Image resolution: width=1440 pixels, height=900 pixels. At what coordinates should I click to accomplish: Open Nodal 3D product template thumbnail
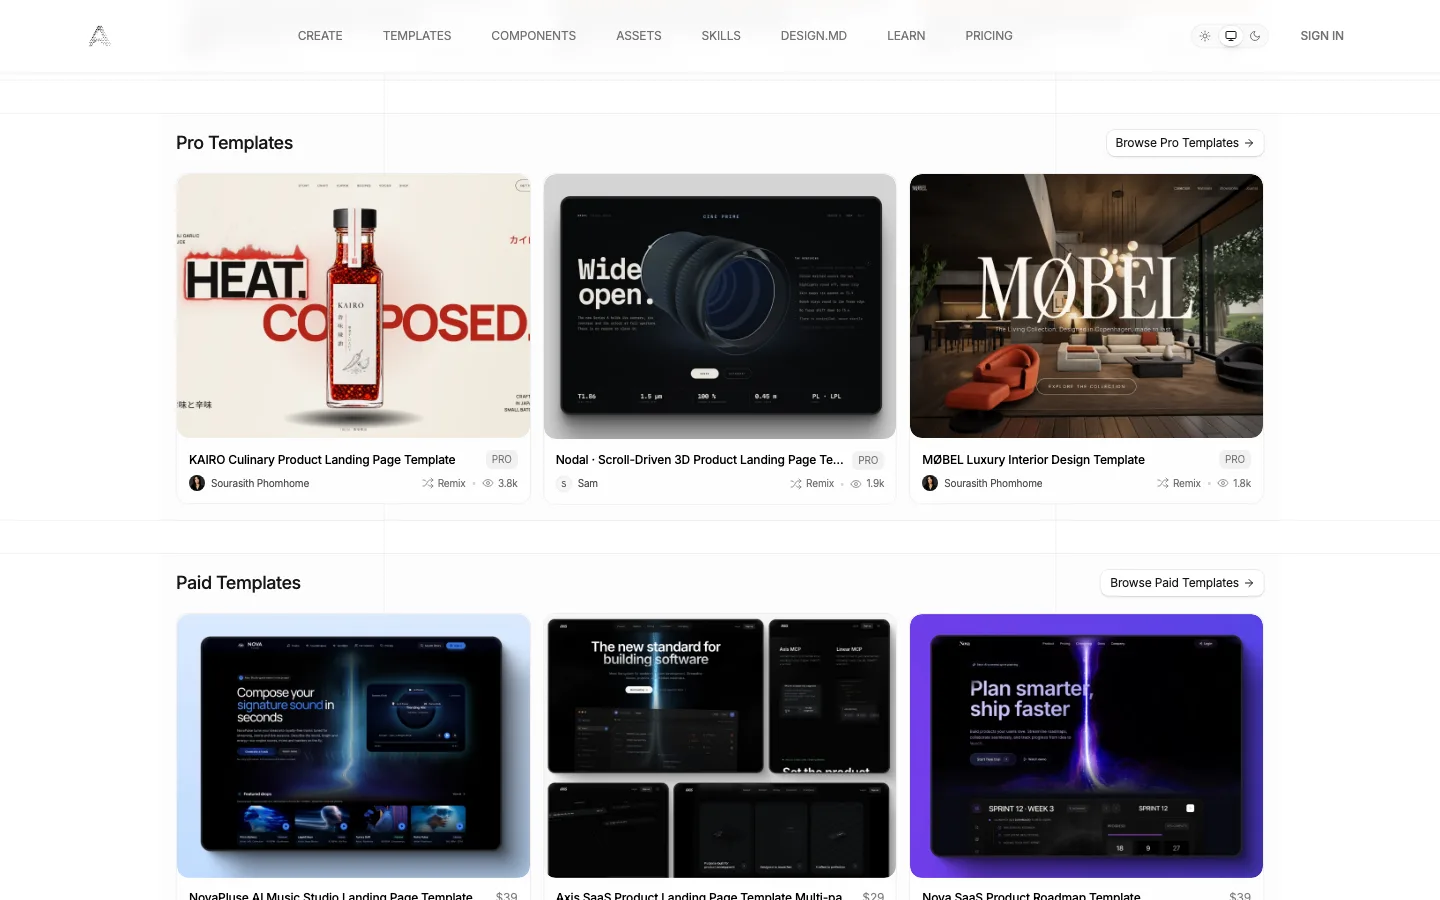(720, 306)
